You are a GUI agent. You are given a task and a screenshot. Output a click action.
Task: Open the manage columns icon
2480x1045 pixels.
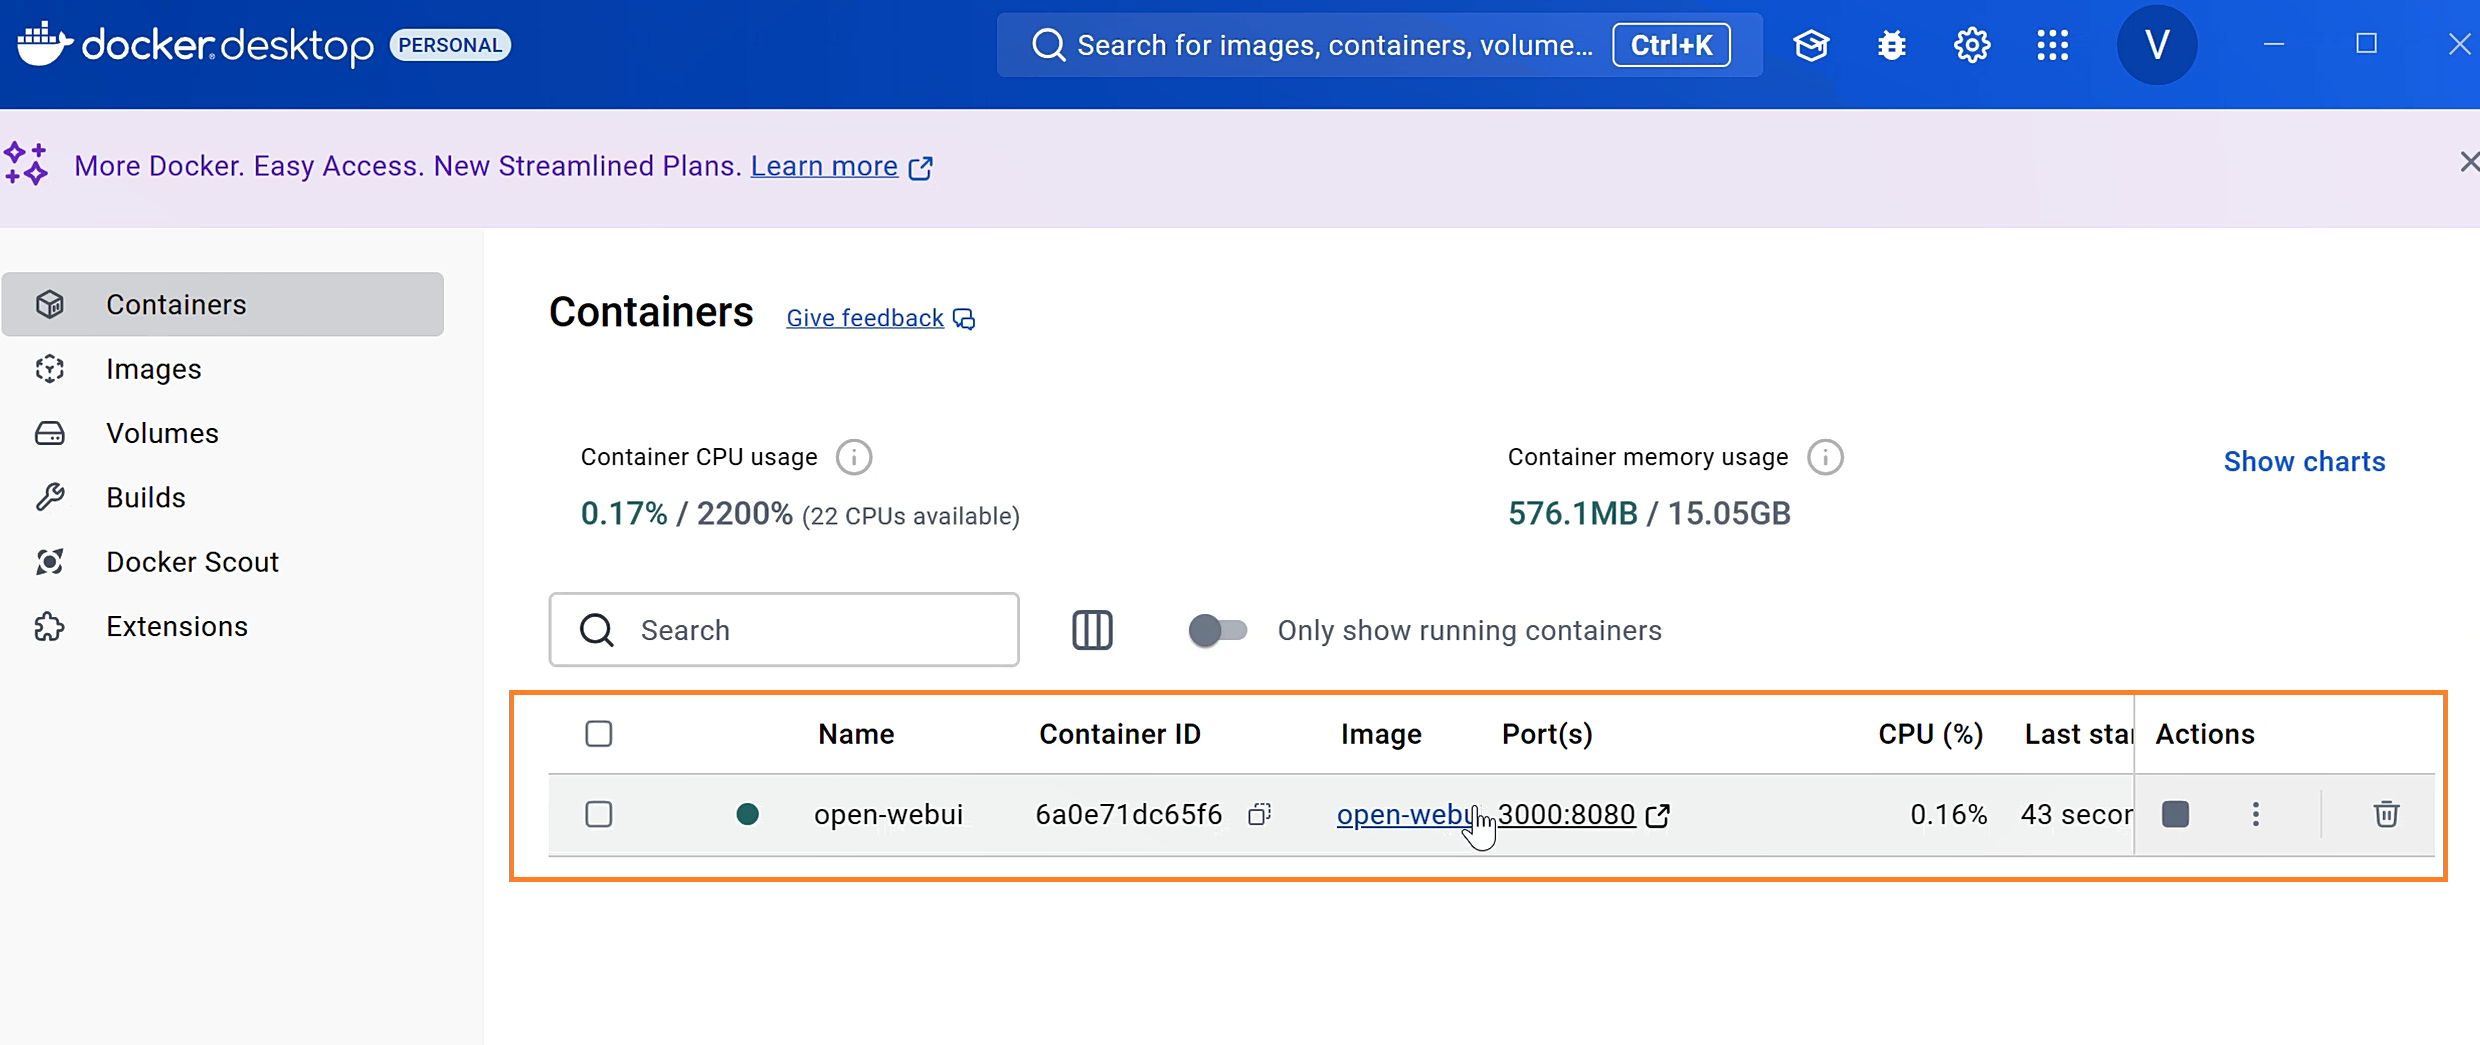[1092, 630]
